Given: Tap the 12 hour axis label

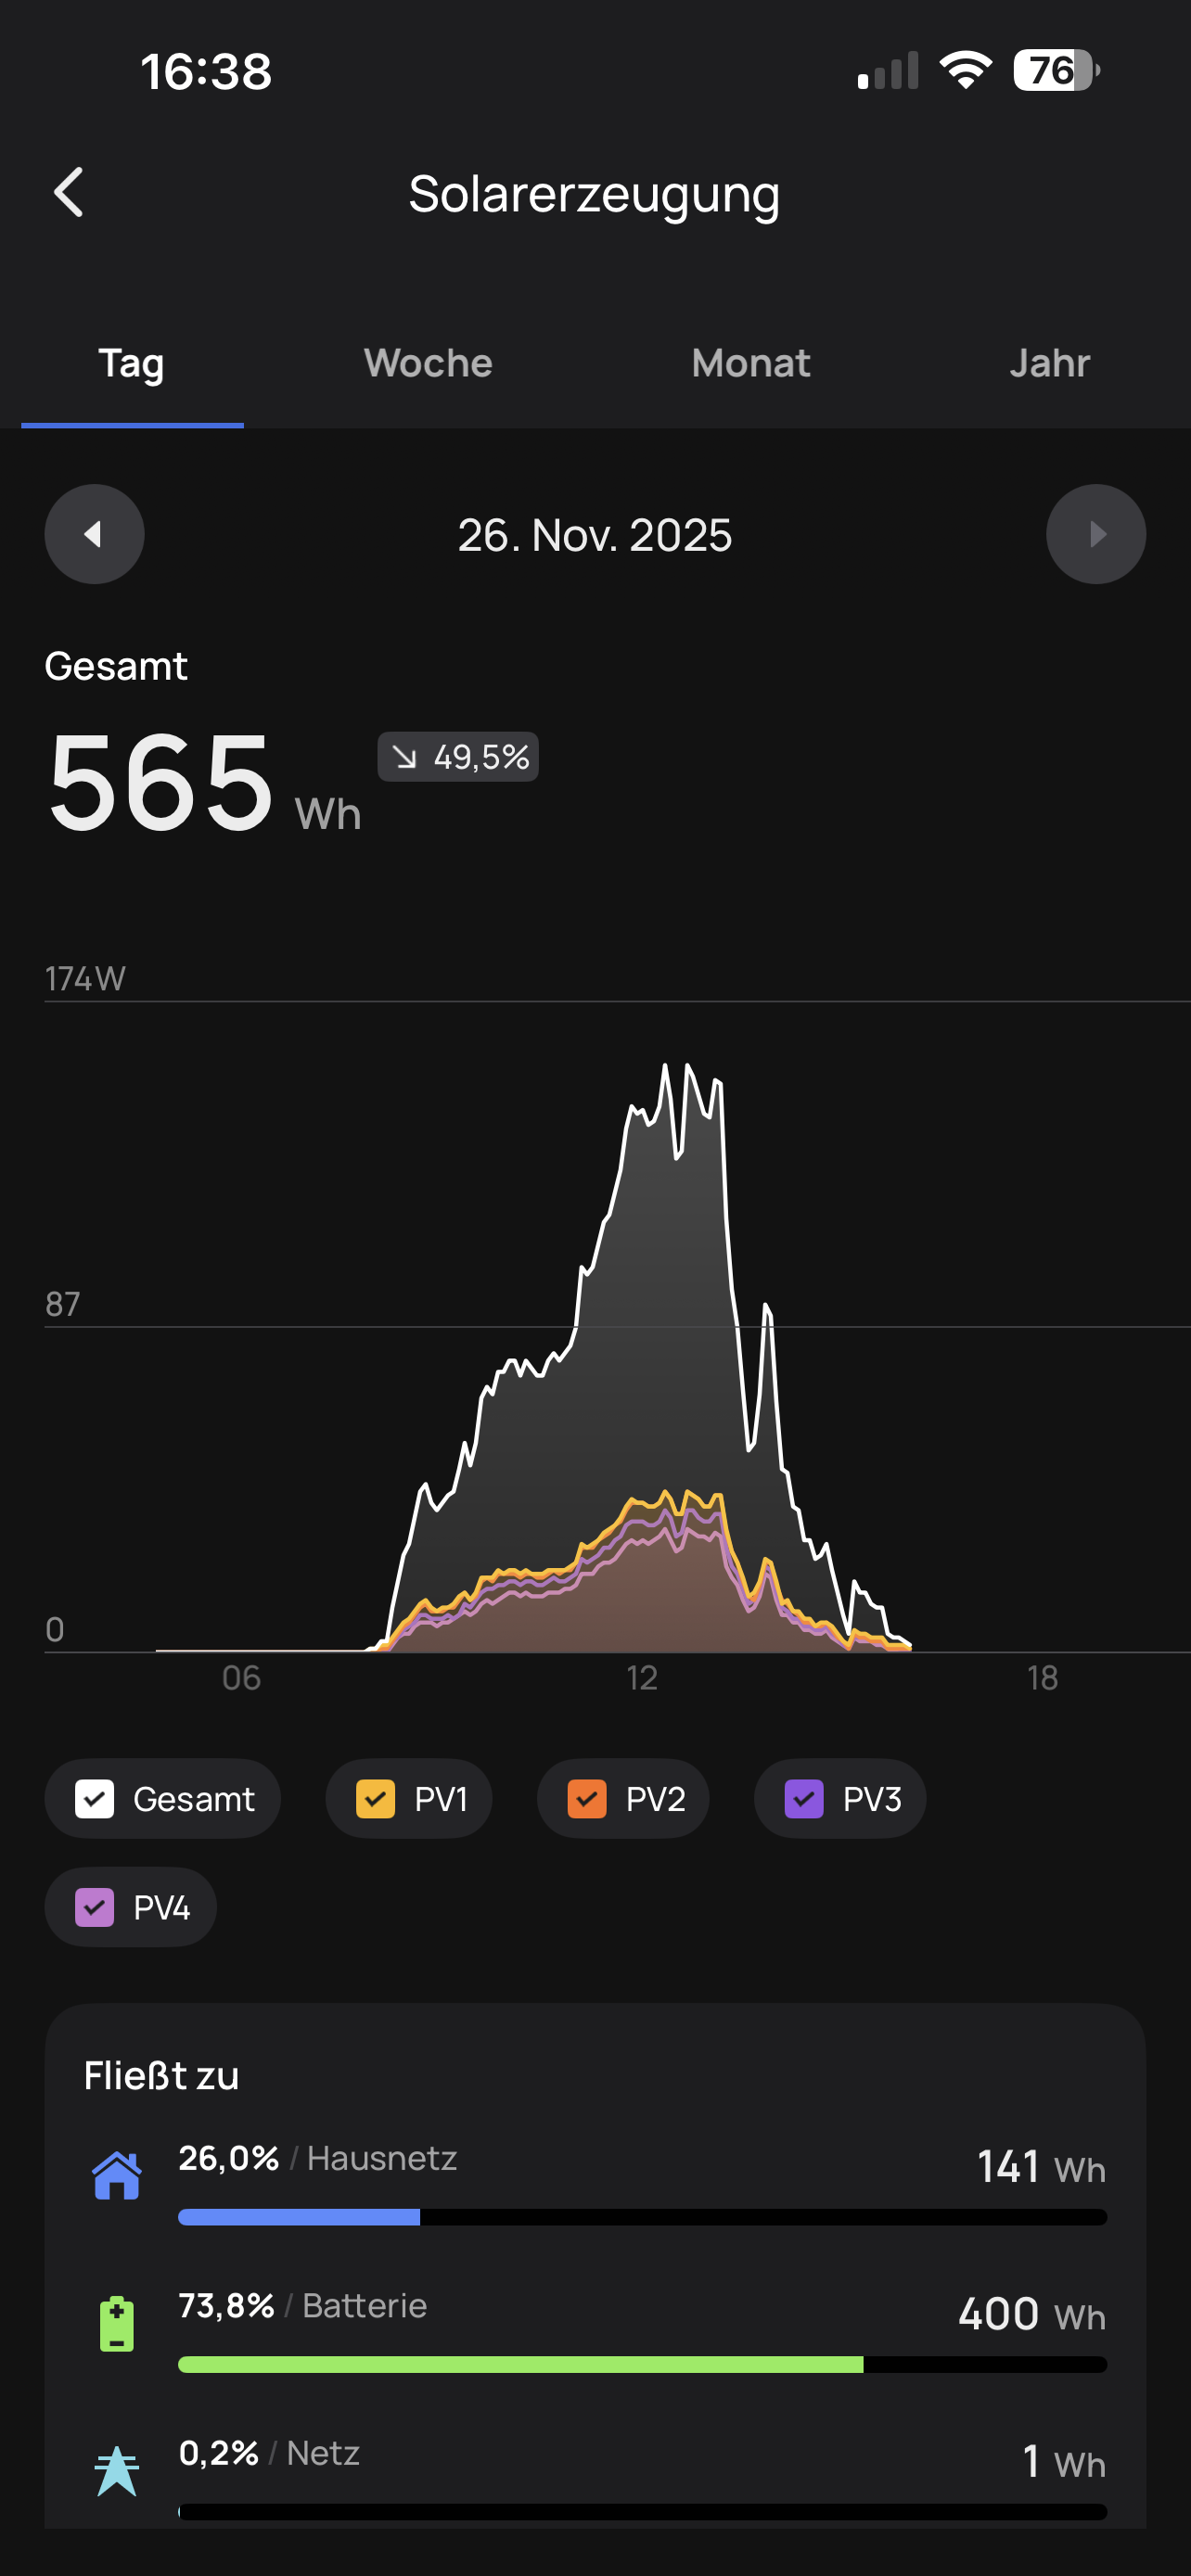Looking at the screenshot, I should (x=642, y=1677).
